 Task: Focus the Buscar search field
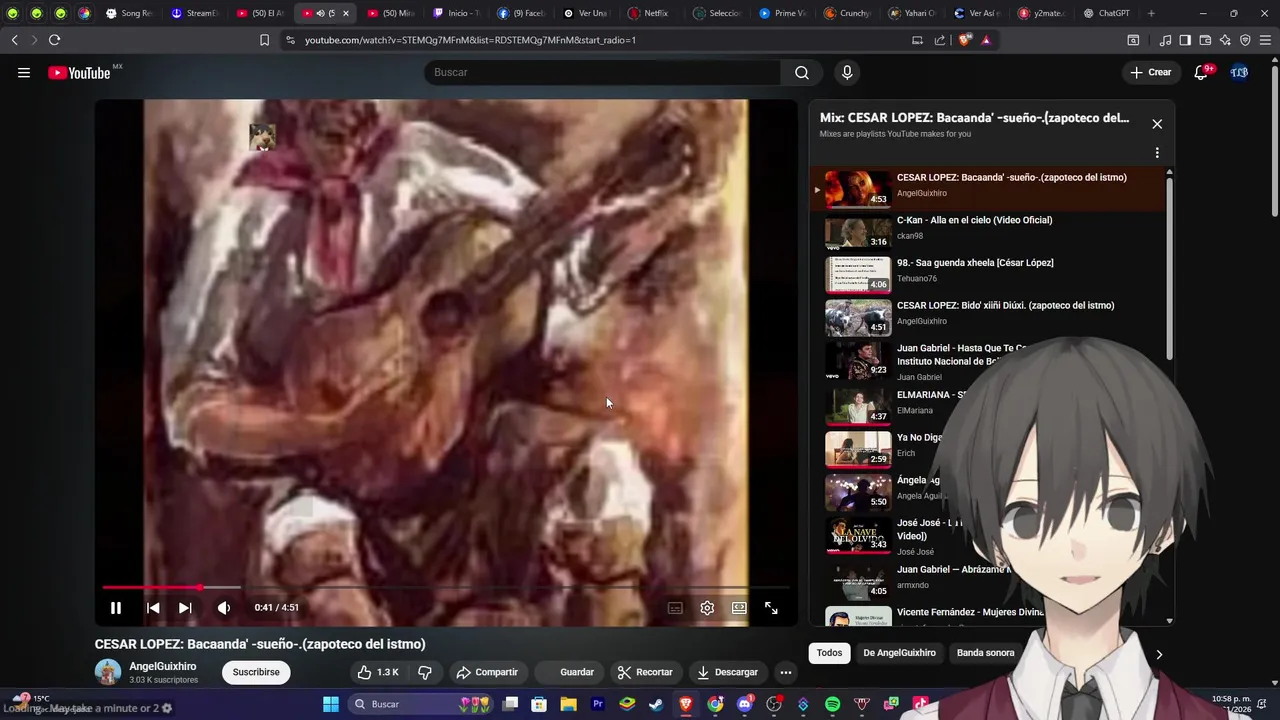pyautogui.click(x=603, y=72)
